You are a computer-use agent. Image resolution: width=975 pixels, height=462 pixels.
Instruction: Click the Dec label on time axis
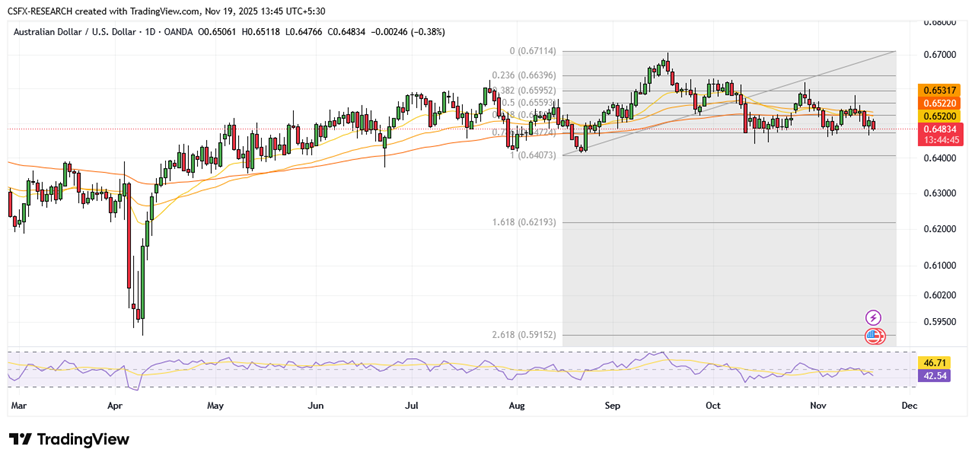point(909,406)
